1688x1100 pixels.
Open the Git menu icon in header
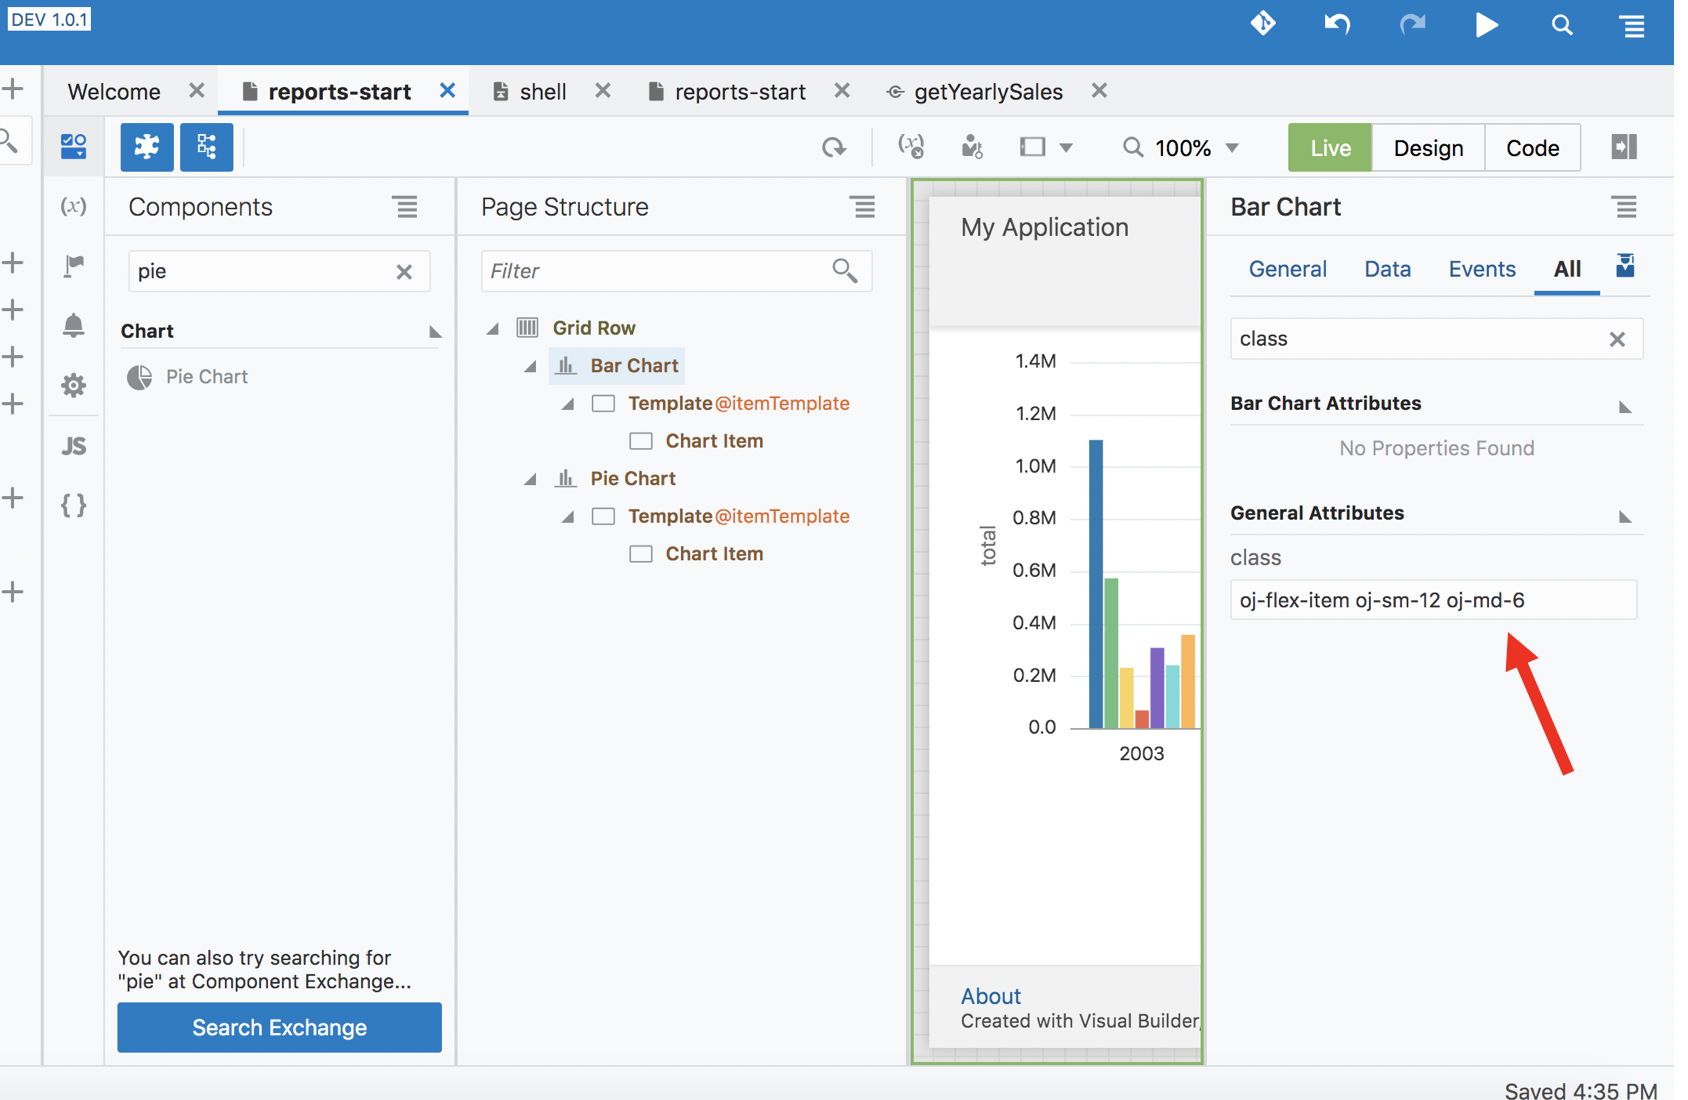[x=1263, y=23]
